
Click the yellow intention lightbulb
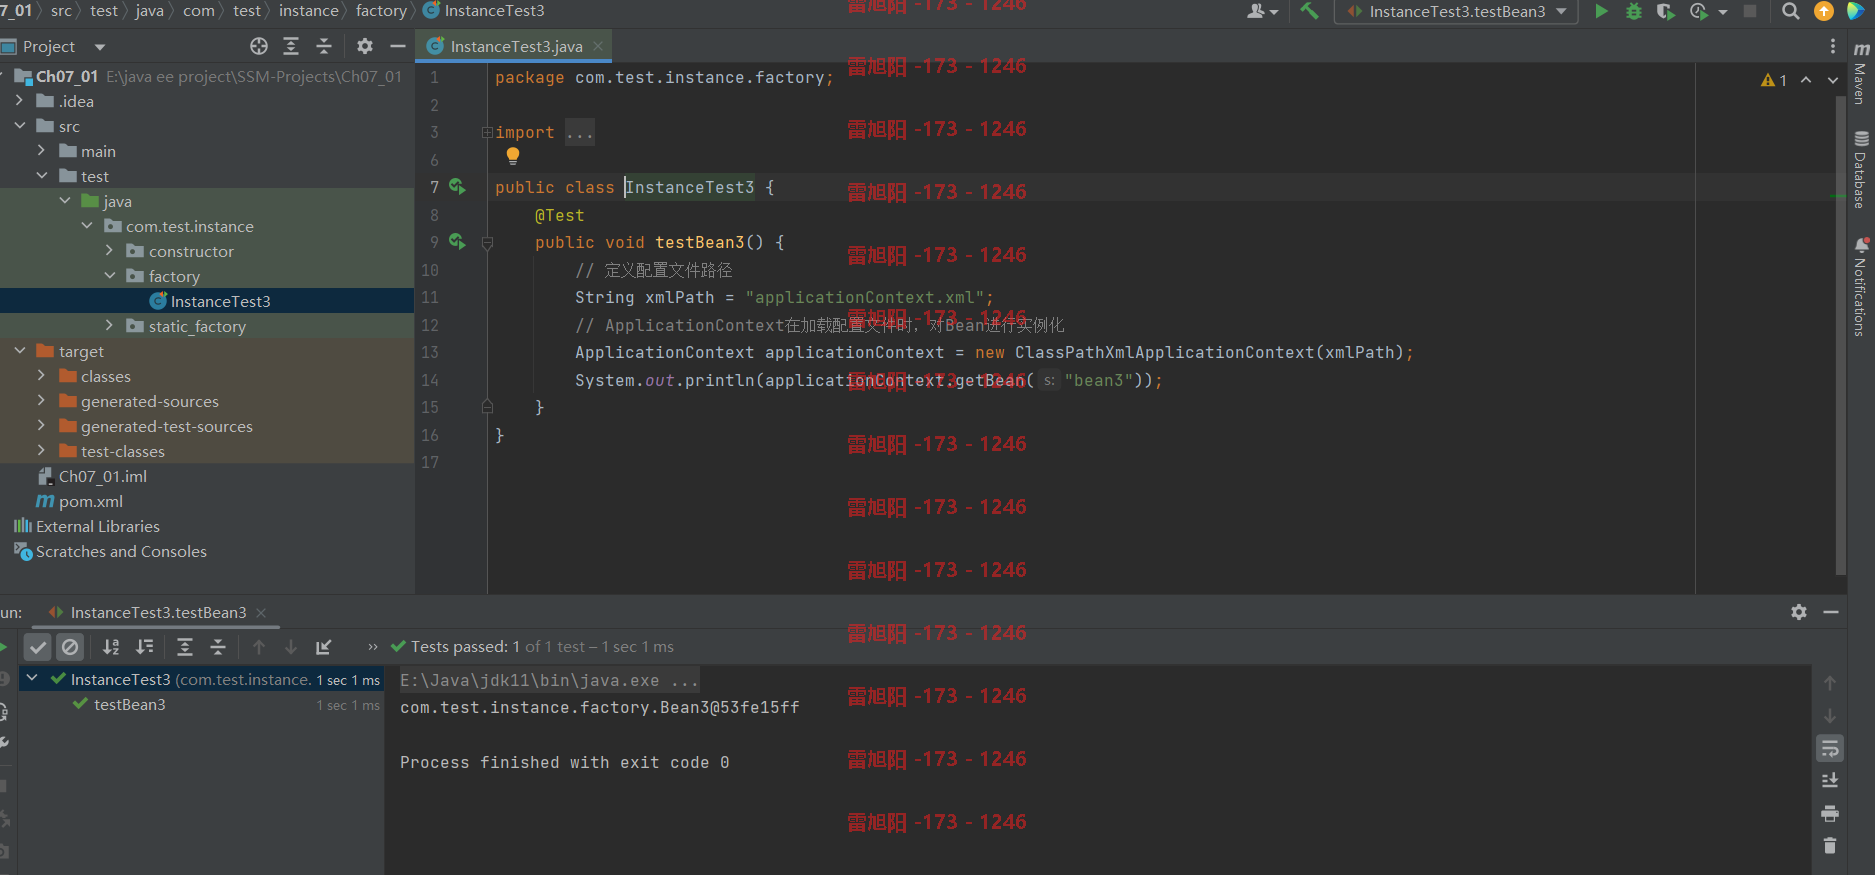point(513,156)
